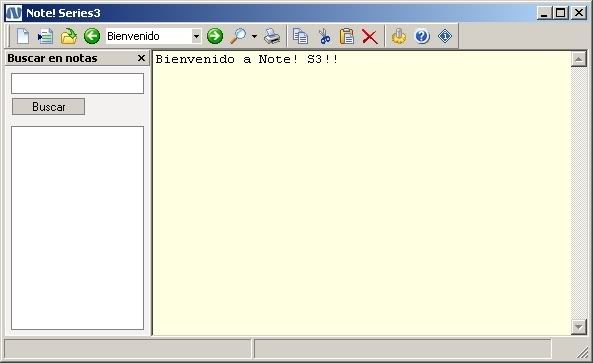Click the search text input field
The width and height of the screenshot is (593, 363).
point(78,84)
